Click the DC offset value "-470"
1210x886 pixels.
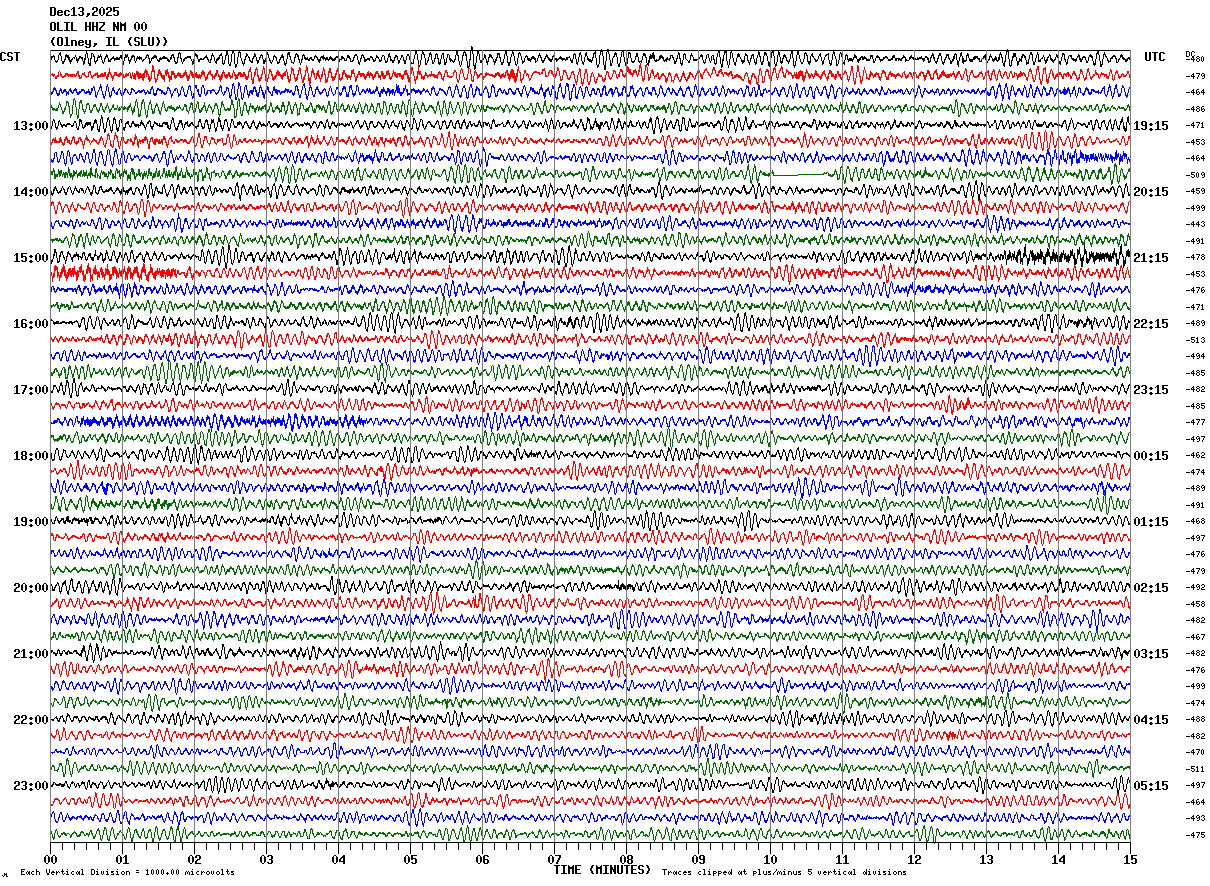[1195, 752]
